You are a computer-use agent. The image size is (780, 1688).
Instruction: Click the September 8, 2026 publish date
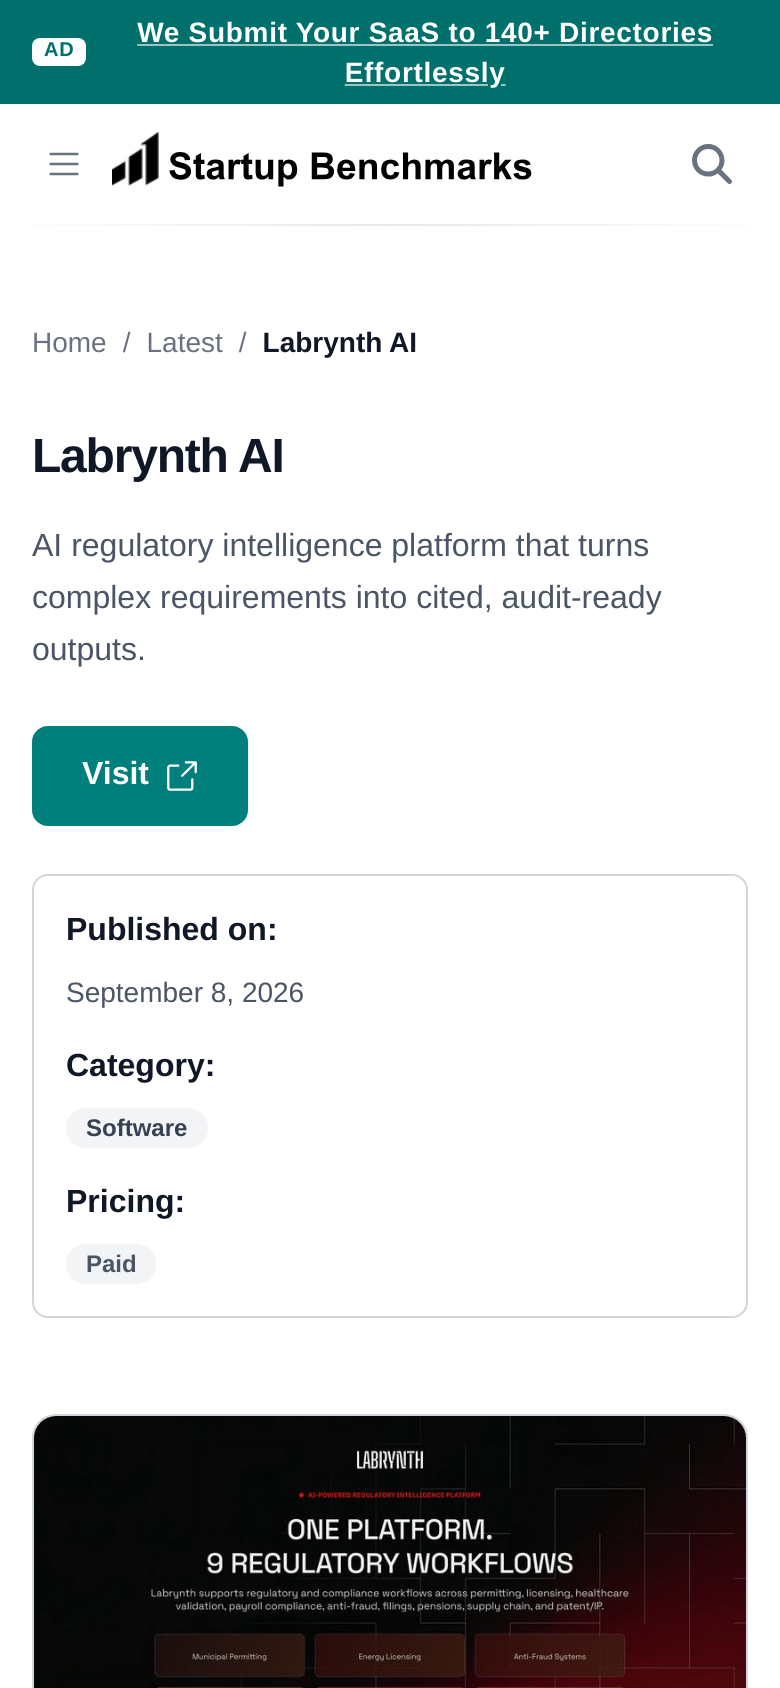point(185,993)
